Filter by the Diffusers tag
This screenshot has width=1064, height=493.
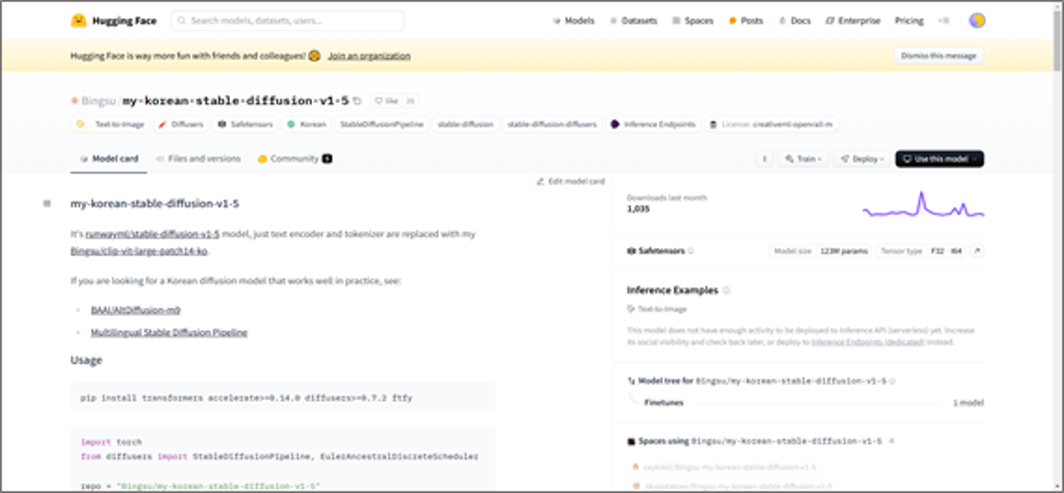tap(180, 125)
